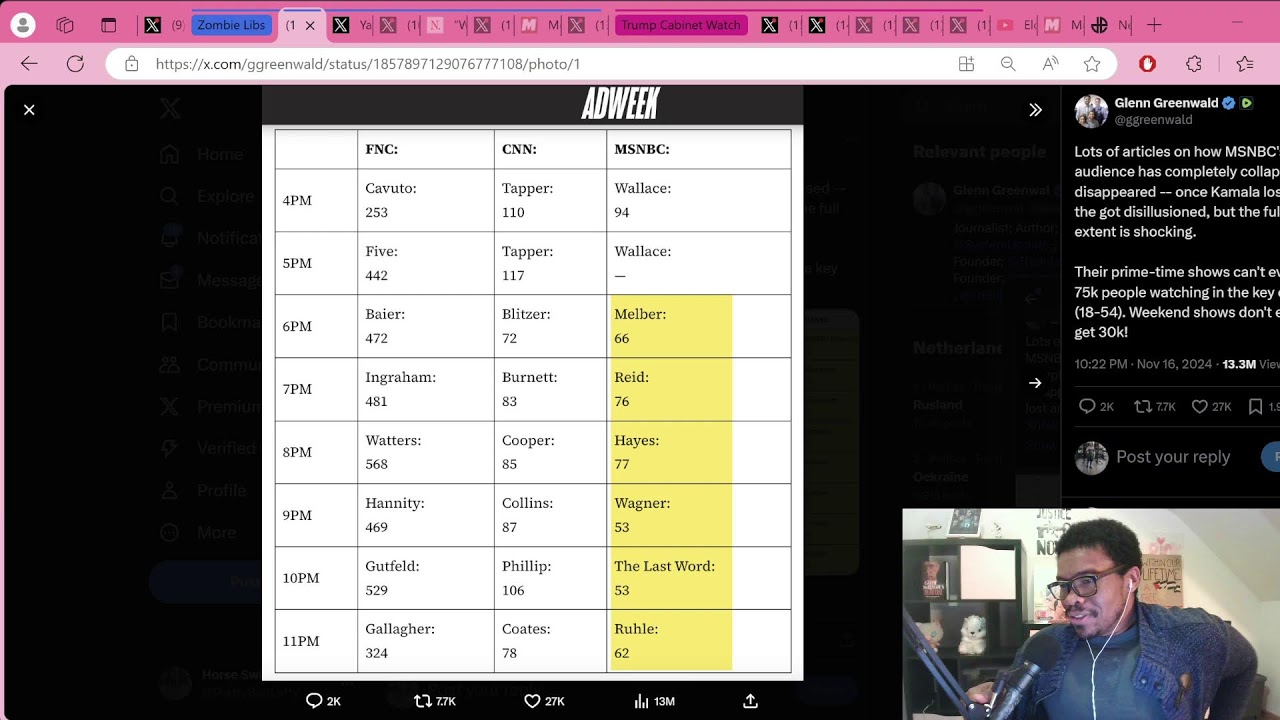Click the Ingraham: 481 cell
The height and width of the screenshot is (720, 1280).
(x=426, y=389)
